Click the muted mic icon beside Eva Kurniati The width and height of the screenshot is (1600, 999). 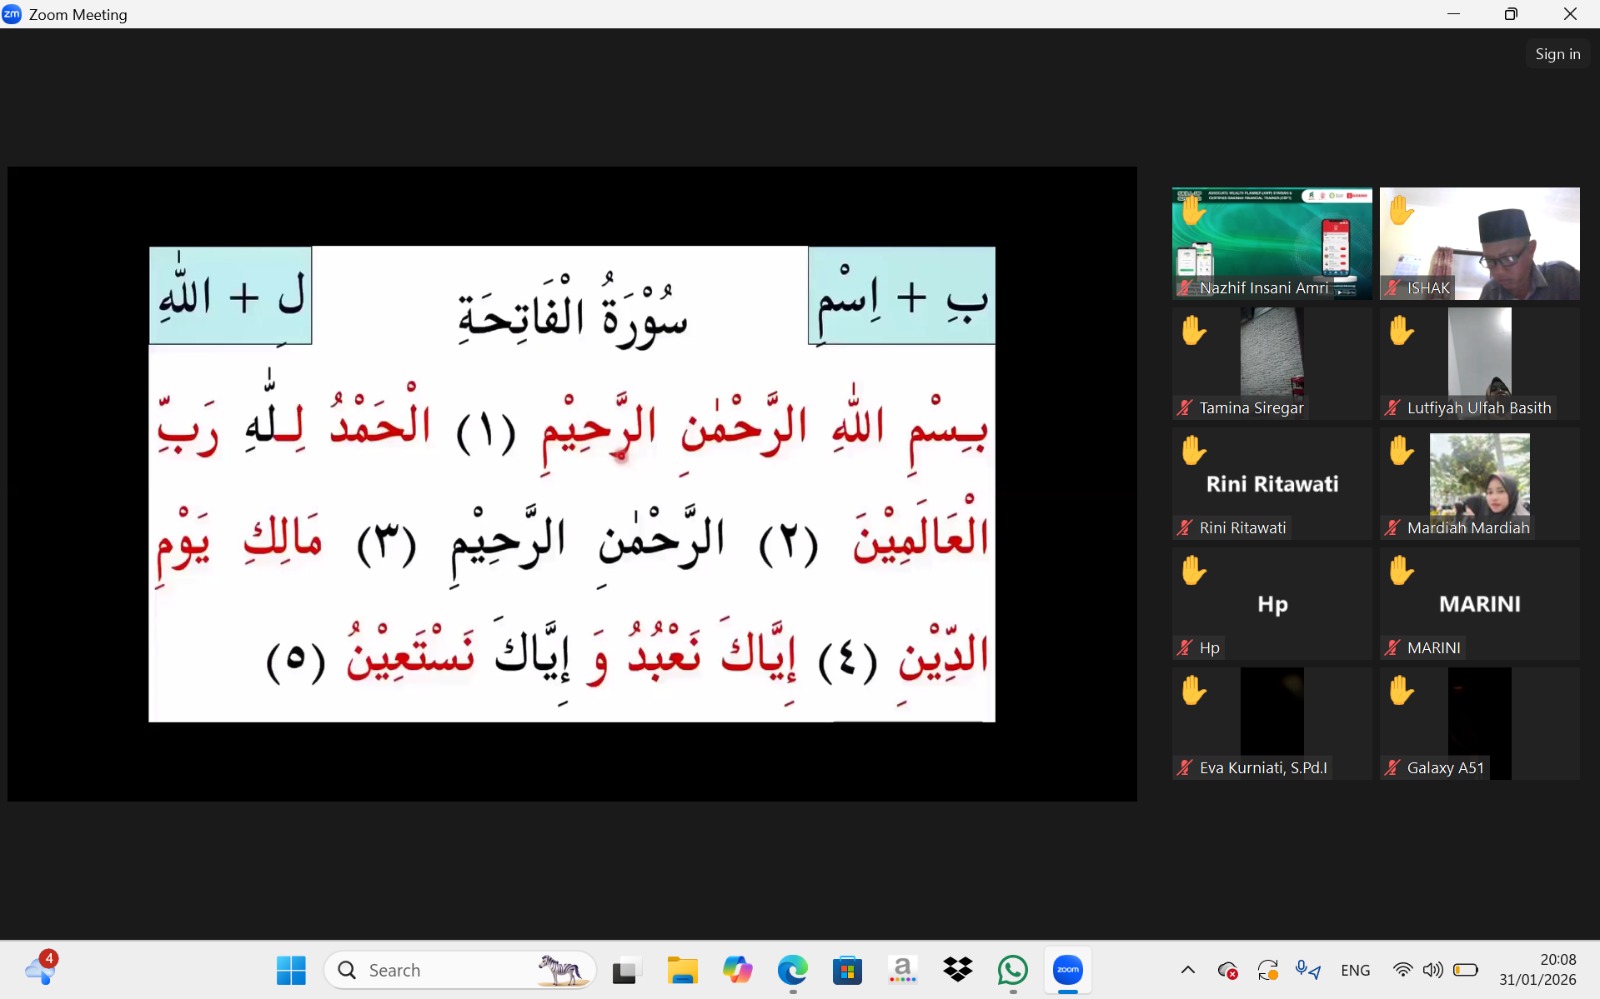(1185, 768)
